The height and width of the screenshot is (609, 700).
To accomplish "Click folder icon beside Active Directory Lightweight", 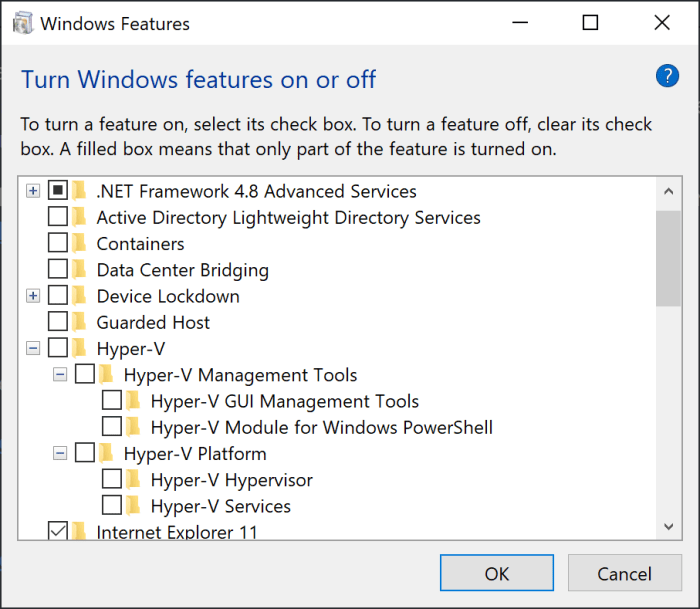I will point(79,217).
